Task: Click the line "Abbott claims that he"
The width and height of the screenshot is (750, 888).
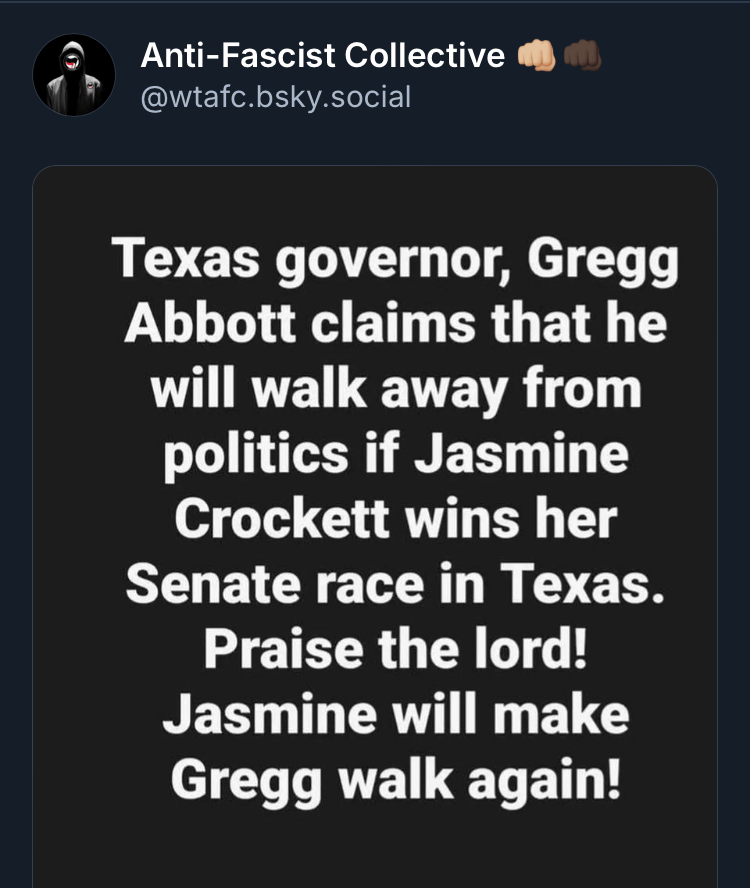Action: click(x=395, y=327)
